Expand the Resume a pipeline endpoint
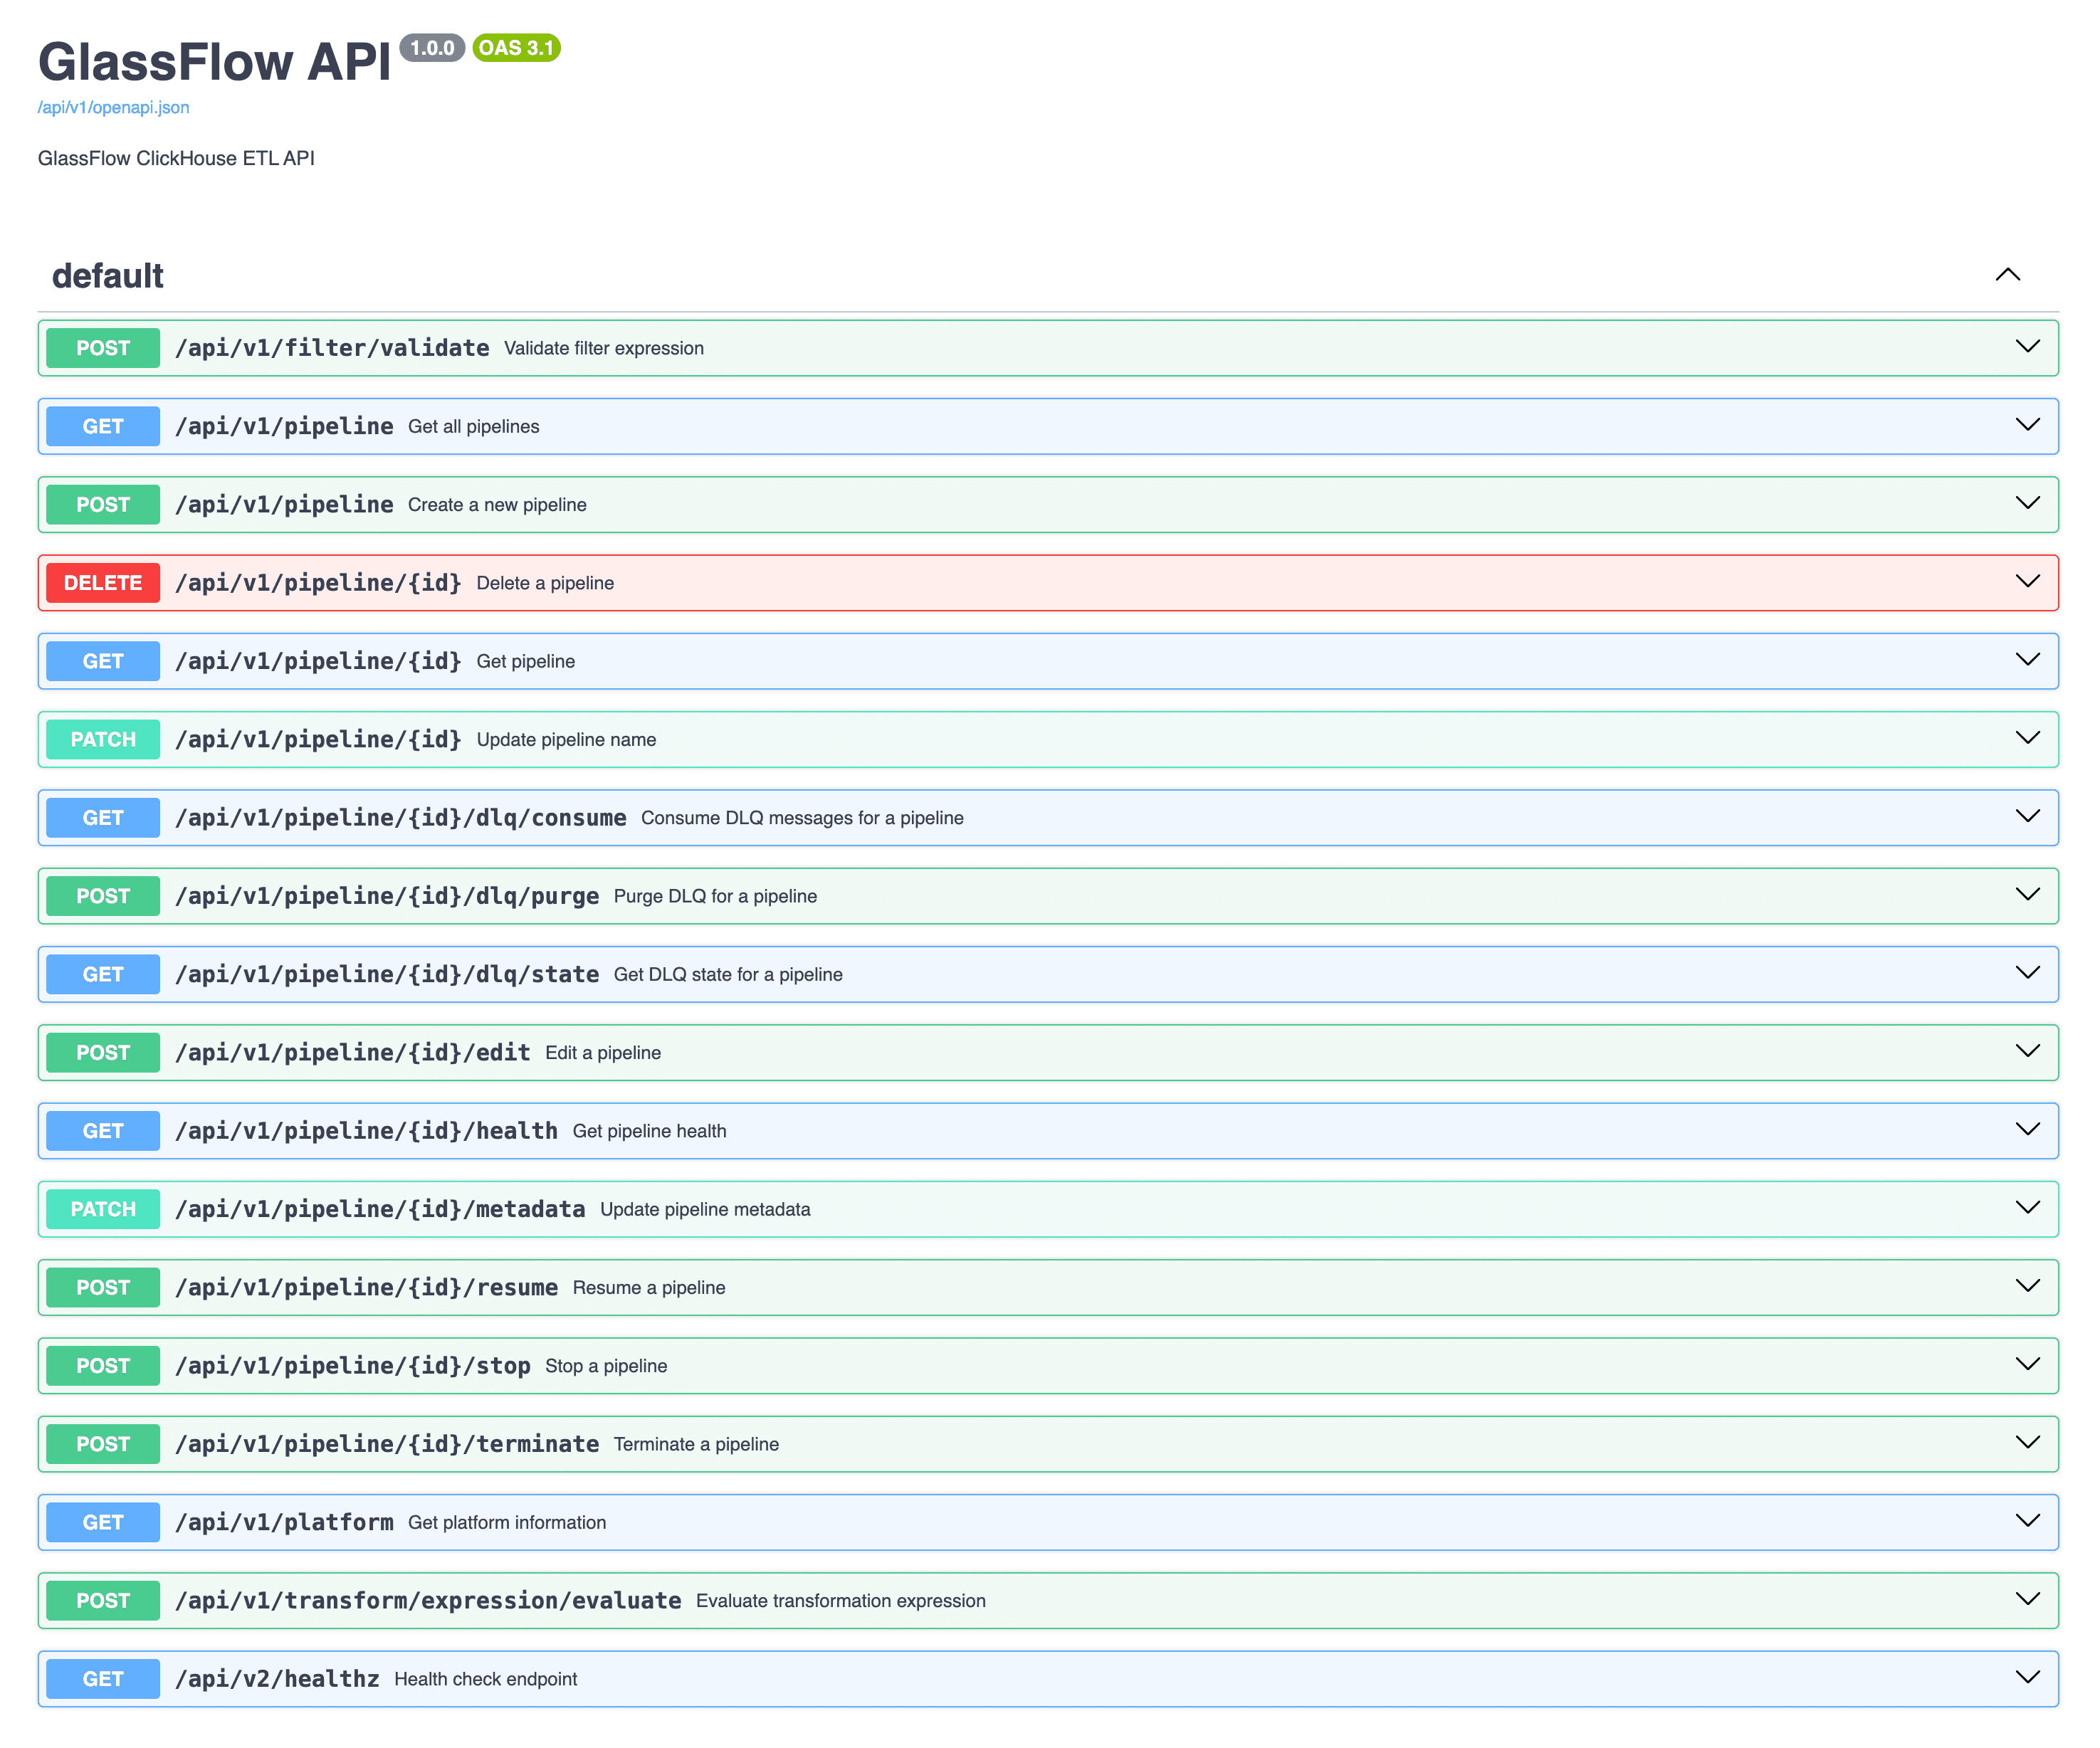This screenshot has width=2100, height=1748. click(x=2028, y=1286)
